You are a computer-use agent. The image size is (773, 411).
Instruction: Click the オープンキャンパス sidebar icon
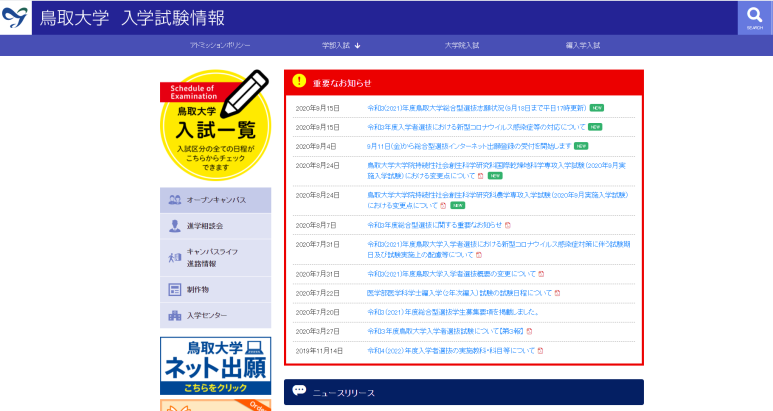coord(175,200)
